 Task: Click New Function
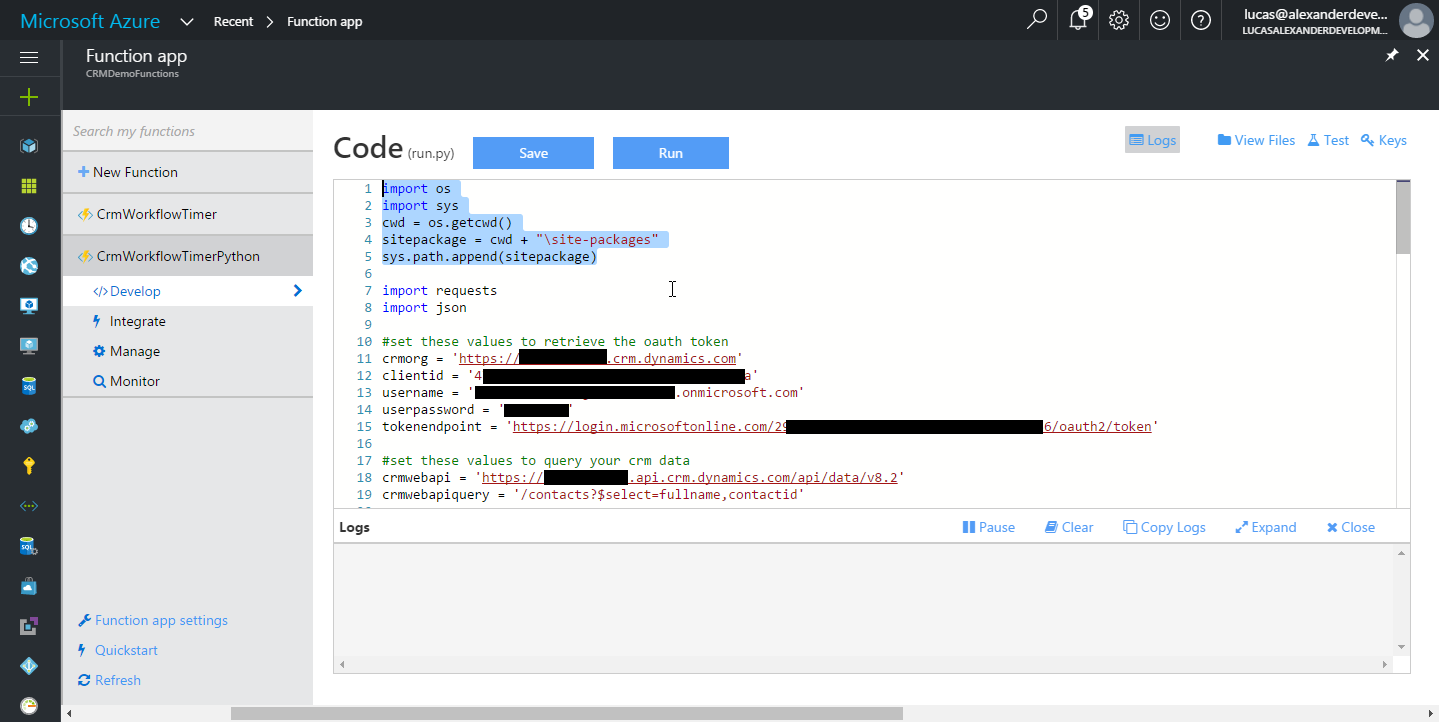coord(188,172)
